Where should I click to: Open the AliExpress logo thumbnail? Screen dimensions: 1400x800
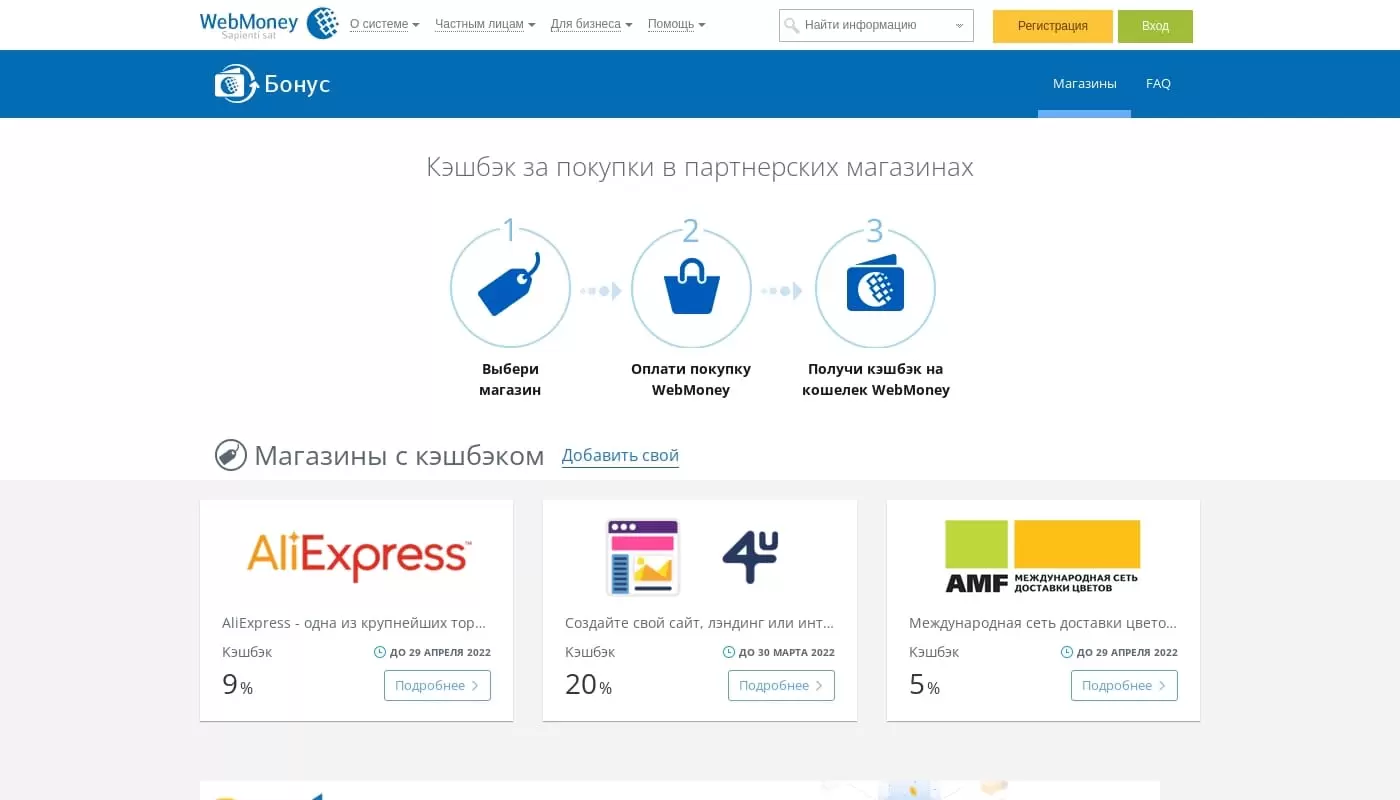click(357, 556)
